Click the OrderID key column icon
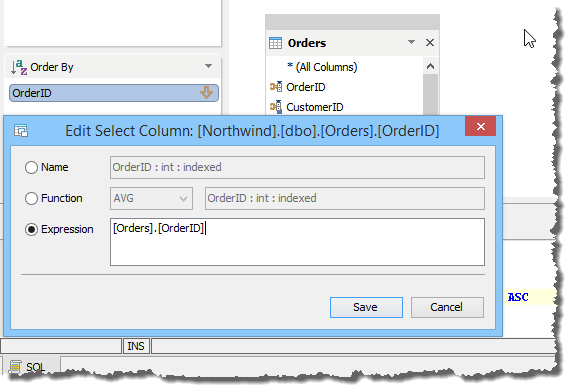573x392 pixels. click(x=276, y=87)
